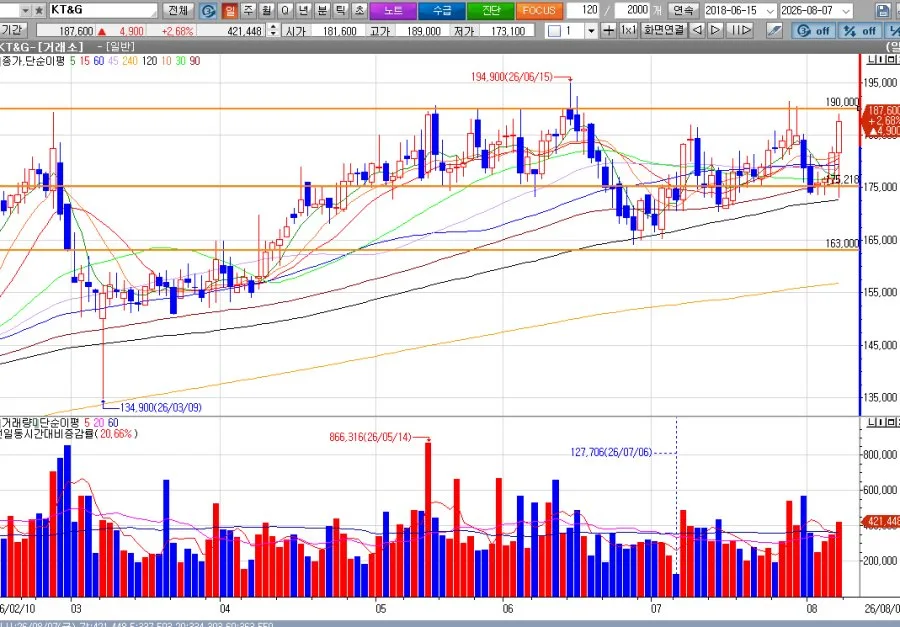Screen dimensions: 900x627
Task: Toggle the circular-arrow 'off' switch
Action: tap(814, 30)
